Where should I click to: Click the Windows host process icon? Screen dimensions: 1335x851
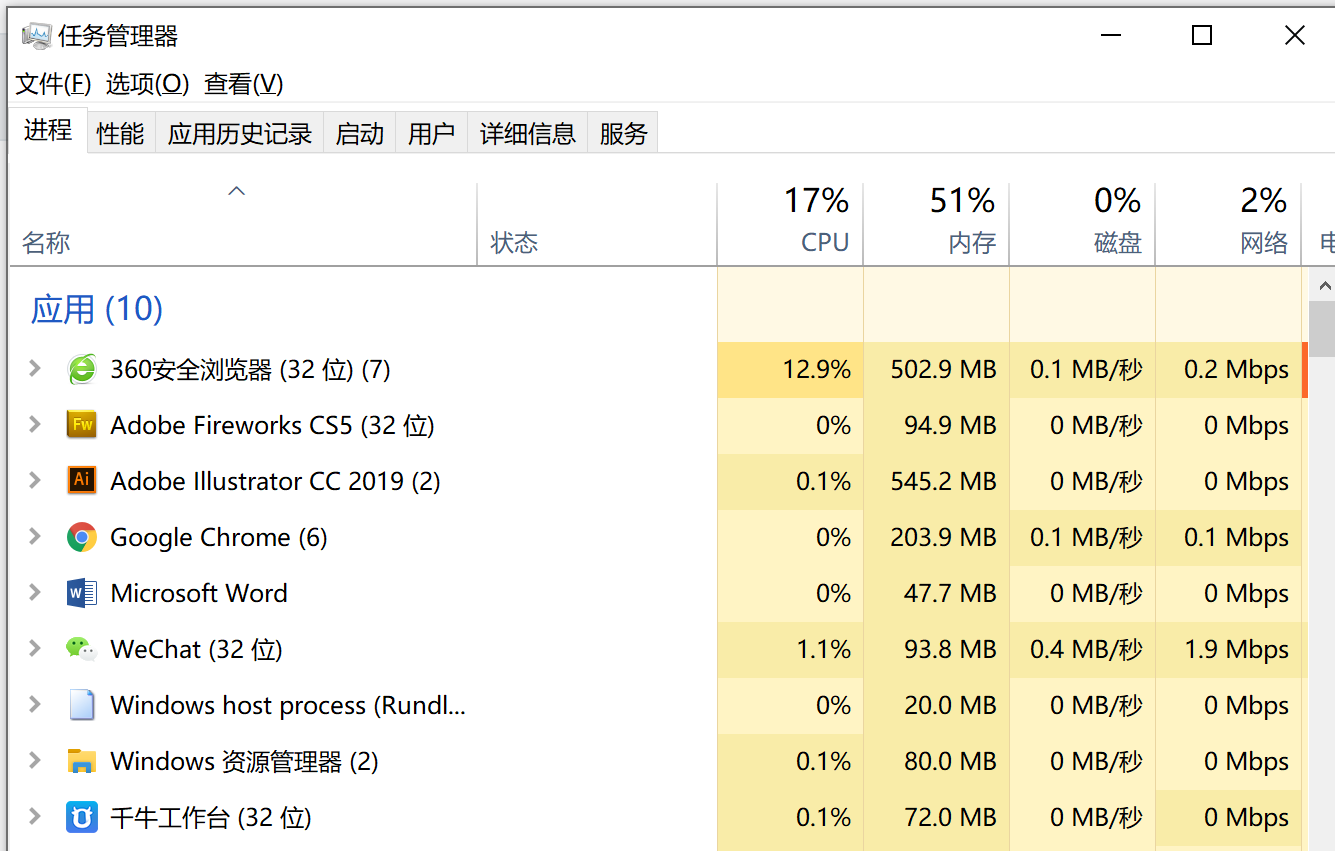tap(82, 705)
